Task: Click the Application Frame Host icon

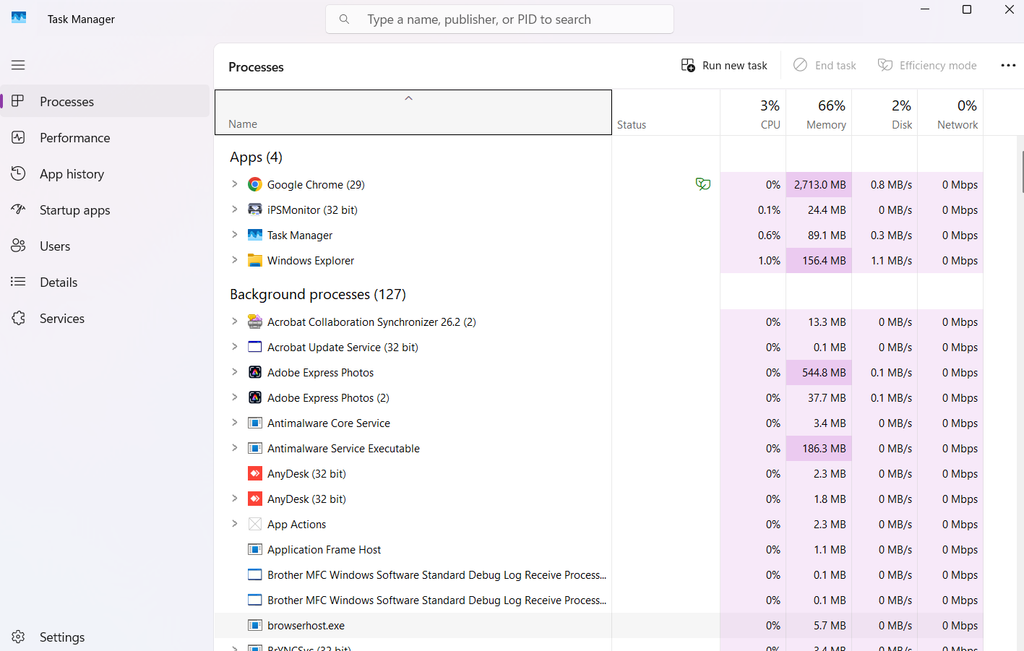Action: [x=255, y=550]
